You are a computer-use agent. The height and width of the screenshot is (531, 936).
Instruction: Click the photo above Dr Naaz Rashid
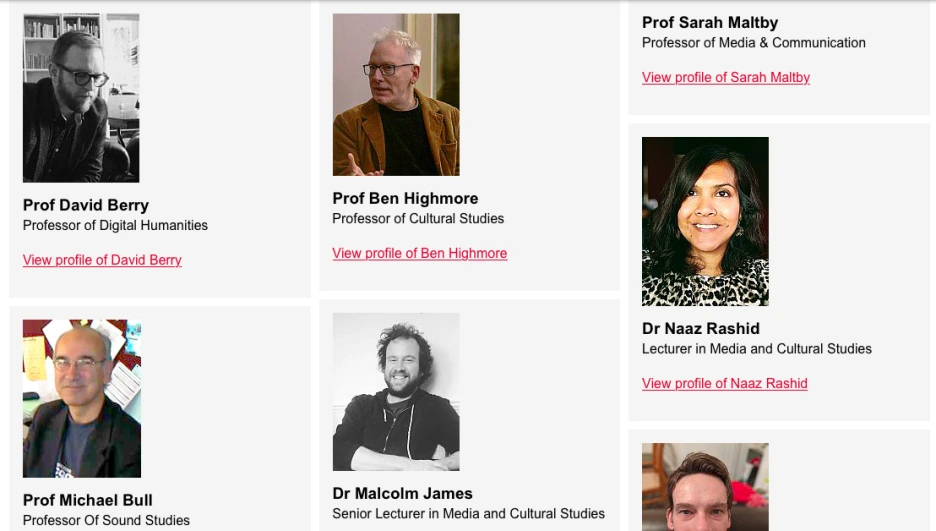pos(705,221)
